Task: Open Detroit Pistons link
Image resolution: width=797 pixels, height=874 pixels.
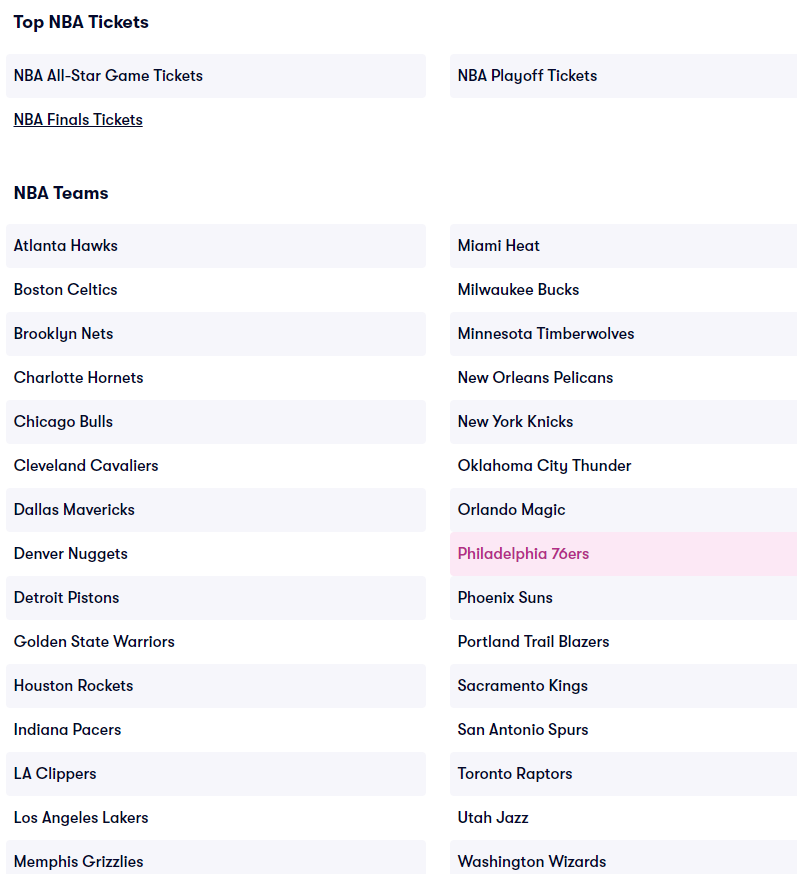Action: pyautogui.click(x=216, y=598)
